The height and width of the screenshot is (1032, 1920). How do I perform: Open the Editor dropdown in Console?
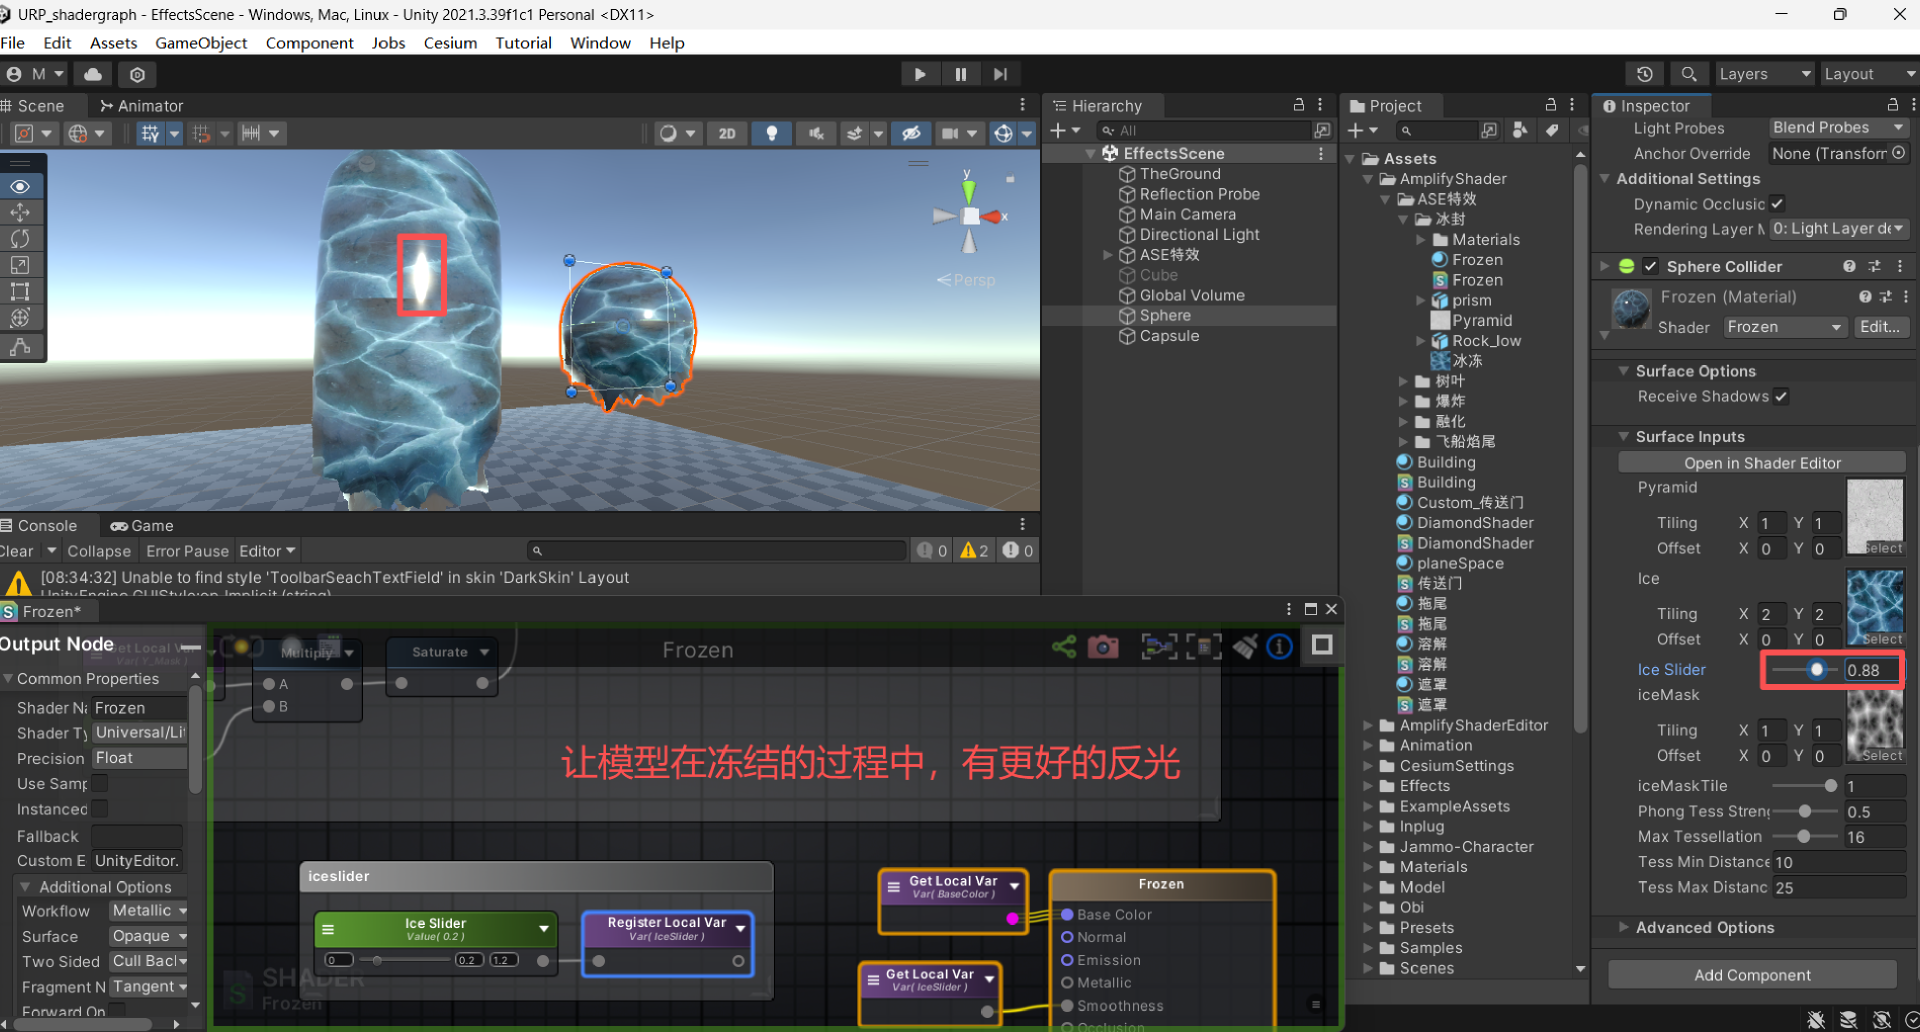click(267, 551)
